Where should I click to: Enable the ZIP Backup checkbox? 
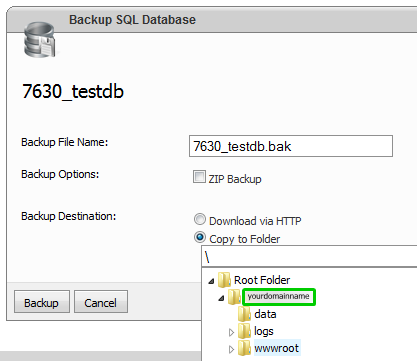[x=199, y=177]
